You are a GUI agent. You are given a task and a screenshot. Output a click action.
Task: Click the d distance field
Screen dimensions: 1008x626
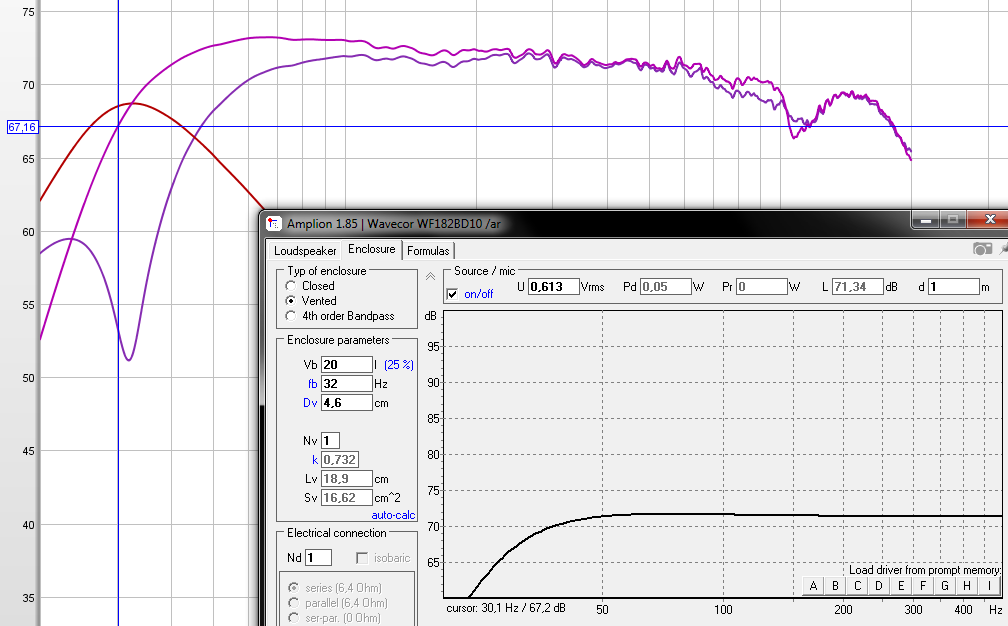point(954,287)
